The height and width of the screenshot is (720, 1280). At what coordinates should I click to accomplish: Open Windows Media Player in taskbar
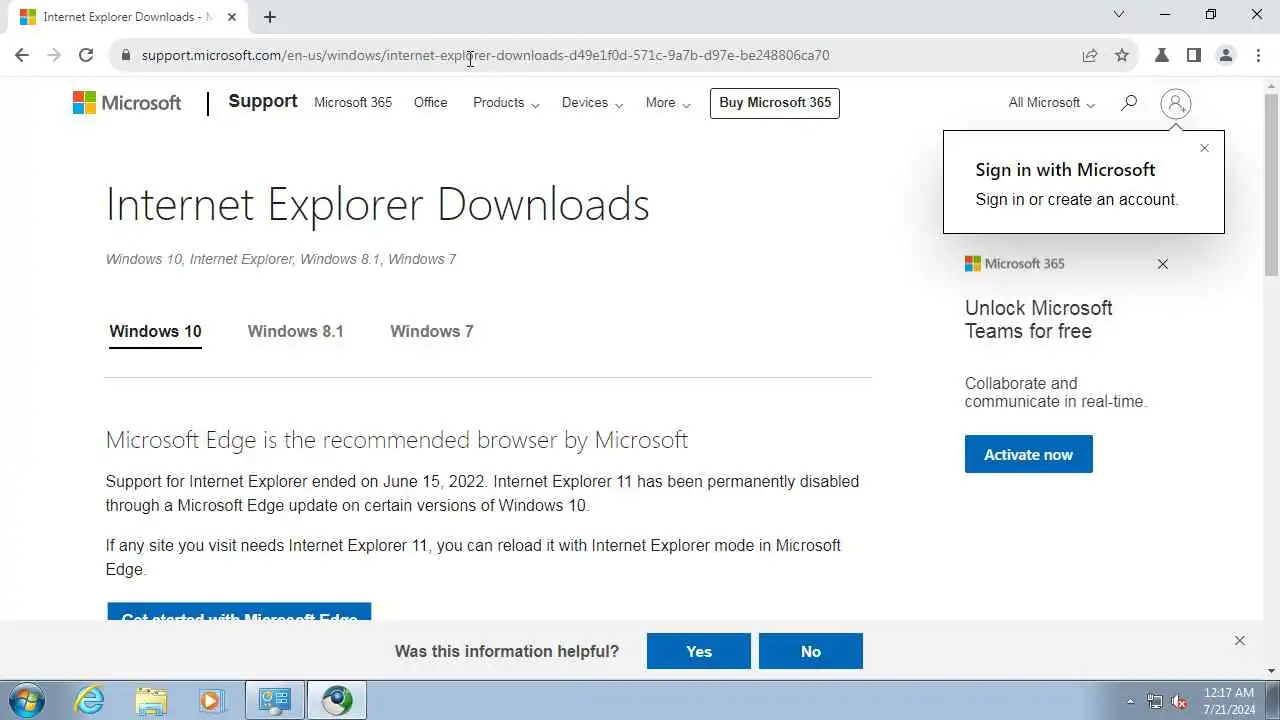211,700
